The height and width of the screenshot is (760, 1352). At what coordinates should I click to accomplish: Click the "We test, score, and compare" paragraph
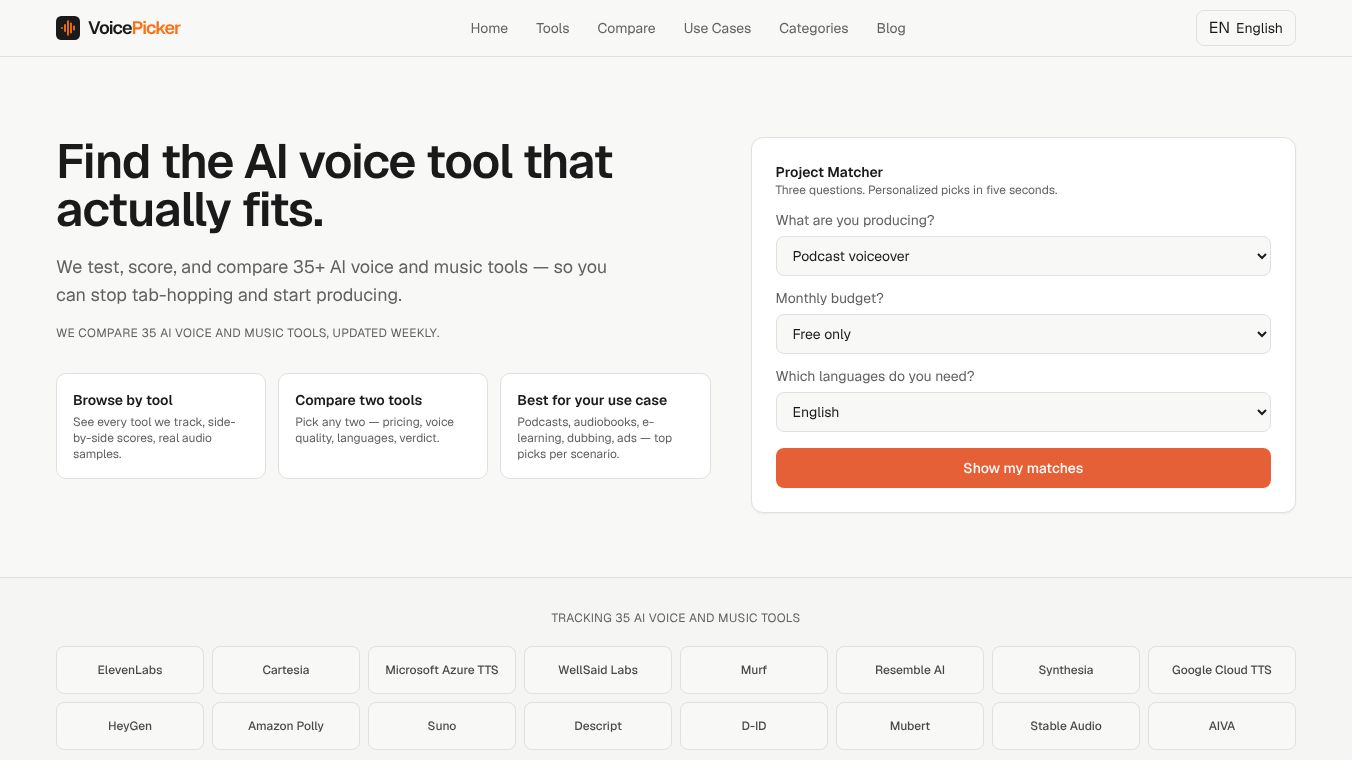point(332,281)
